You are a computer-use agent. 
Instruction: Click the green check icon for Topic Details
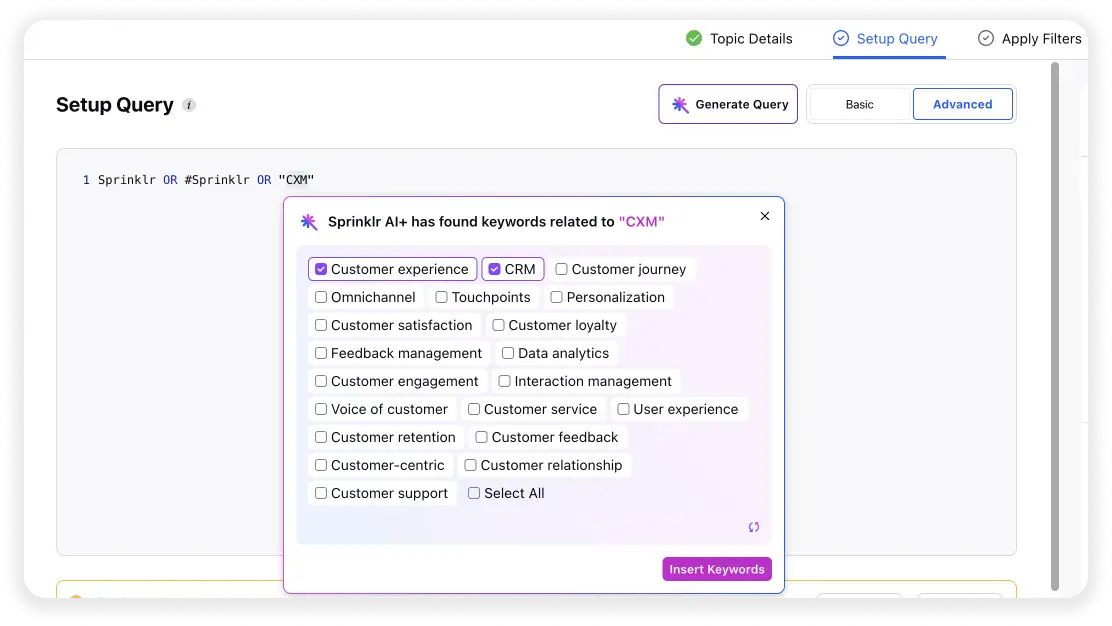point(694,38)
